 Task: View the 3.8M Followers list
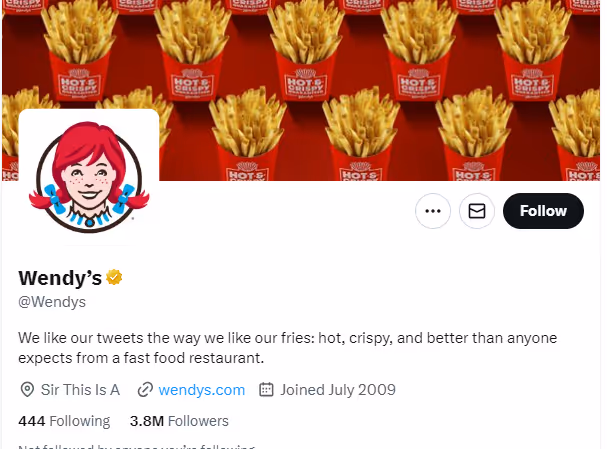pyautogui.click(x=179, y=421)
